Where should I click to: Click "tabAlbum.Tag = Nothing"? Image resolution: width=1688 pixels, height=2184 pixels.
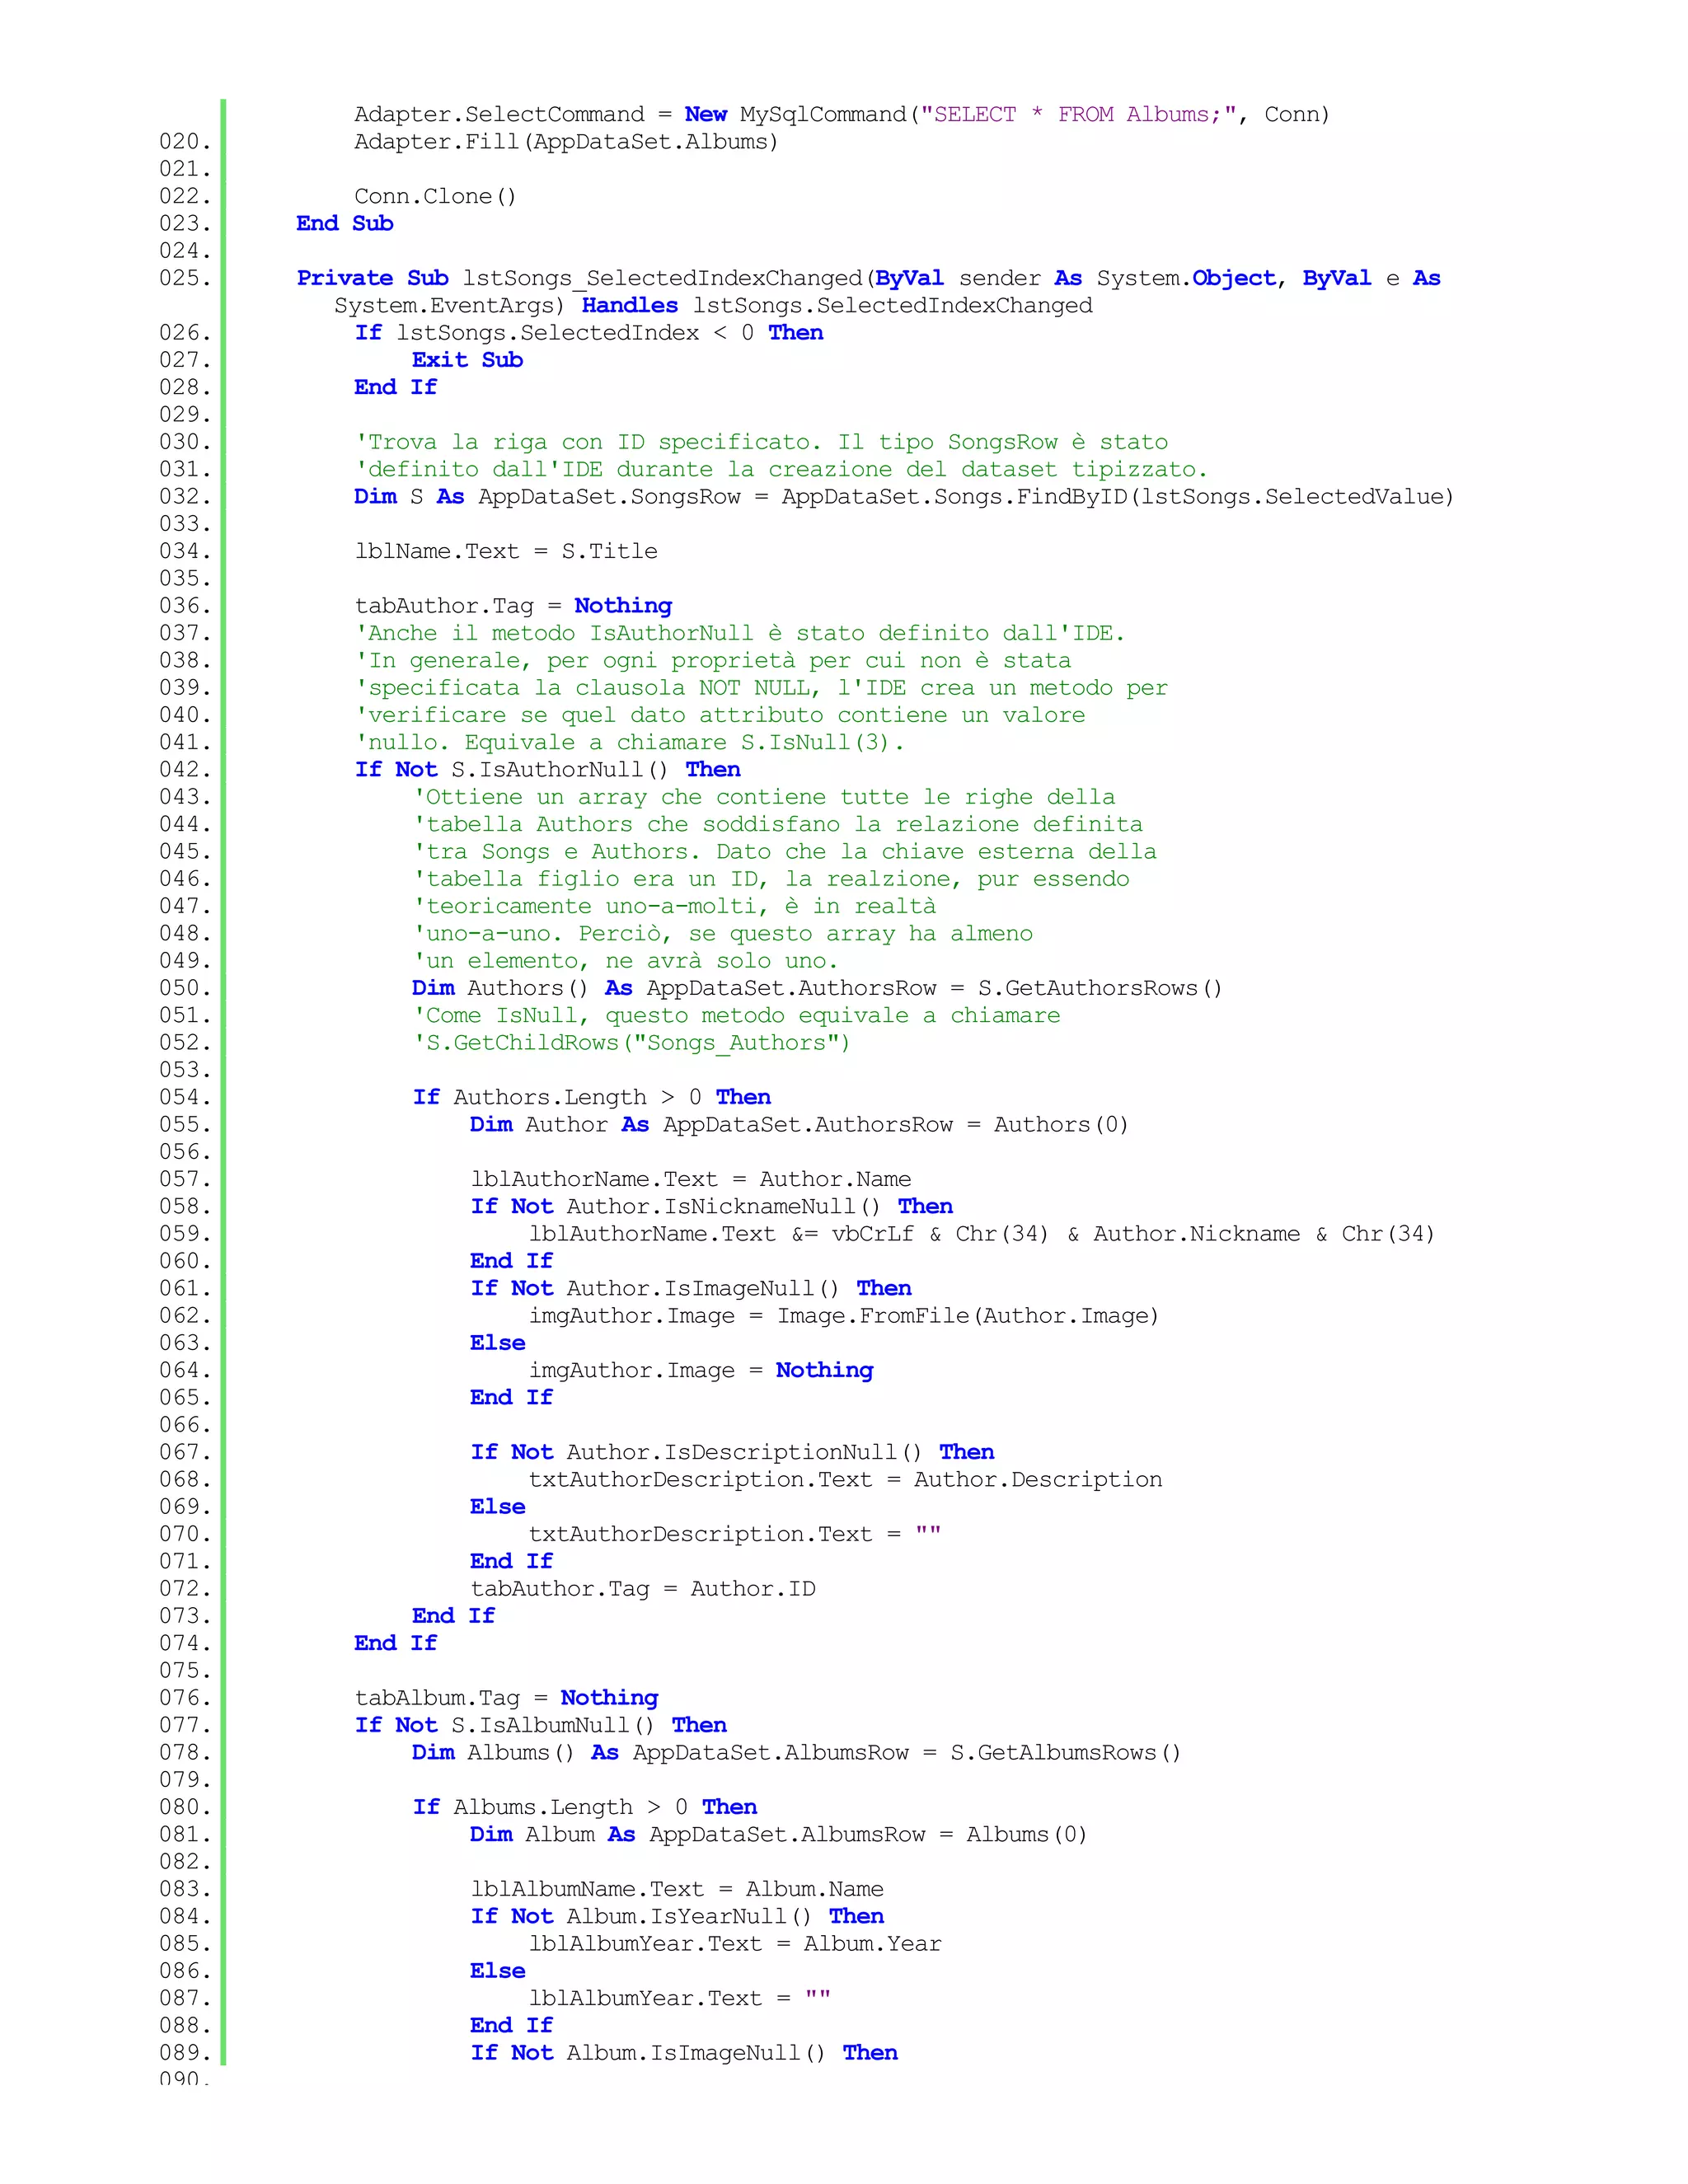coord(506,1698)
